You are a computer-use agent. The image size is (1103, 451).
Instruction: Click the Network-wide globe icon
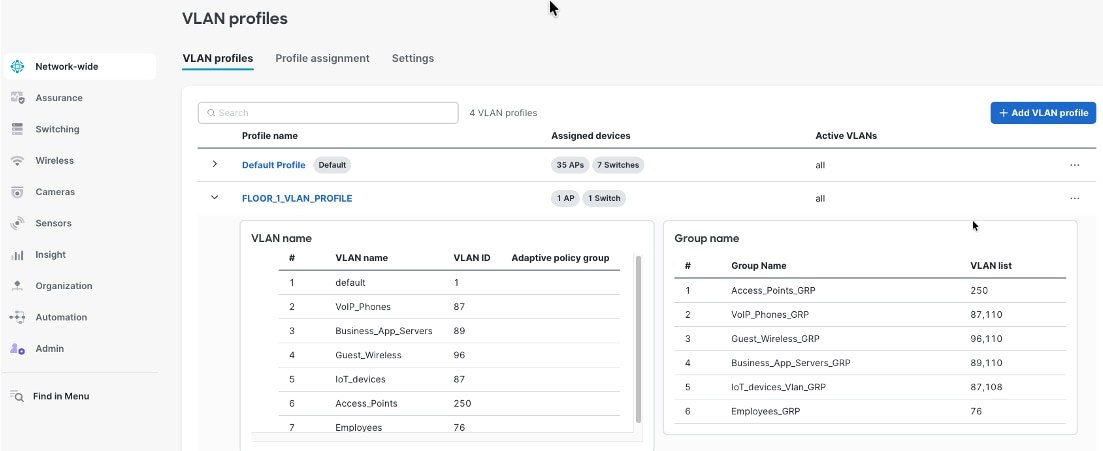[17, 67]
